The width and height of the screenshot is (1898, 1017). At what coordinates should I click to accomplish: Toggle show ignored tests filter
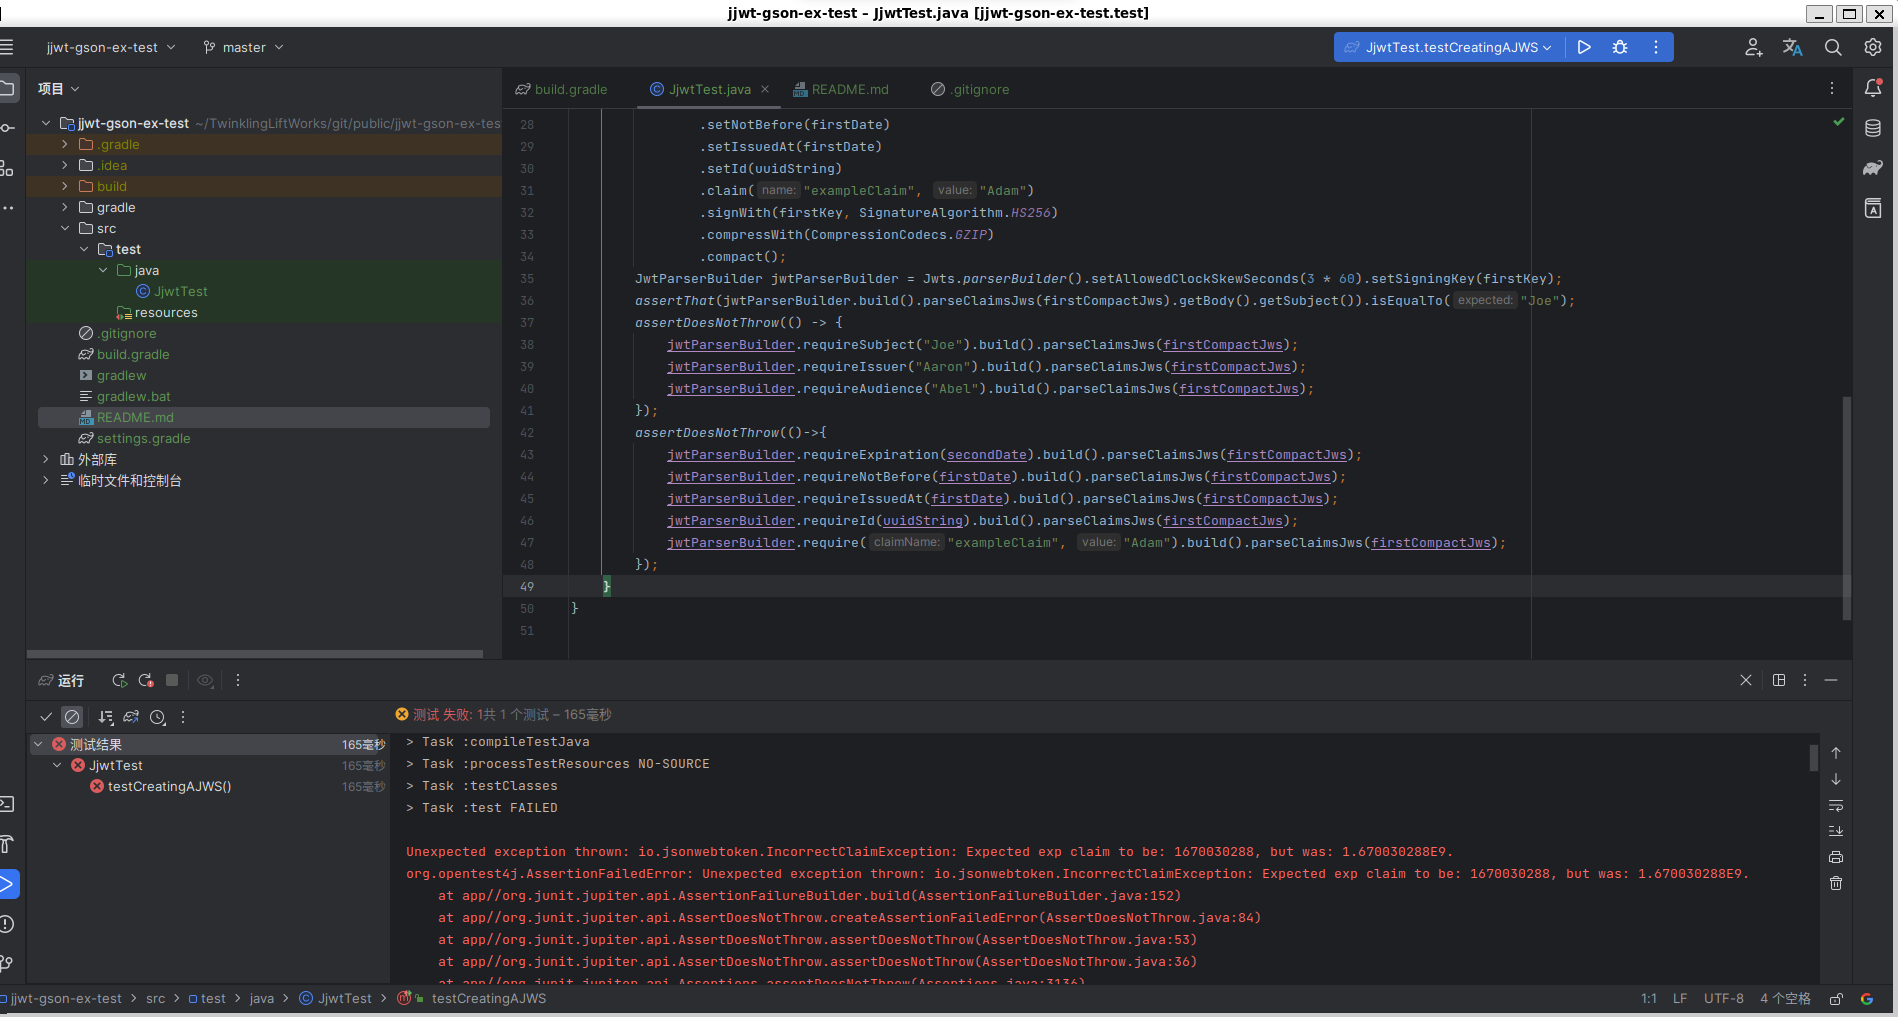72,717
